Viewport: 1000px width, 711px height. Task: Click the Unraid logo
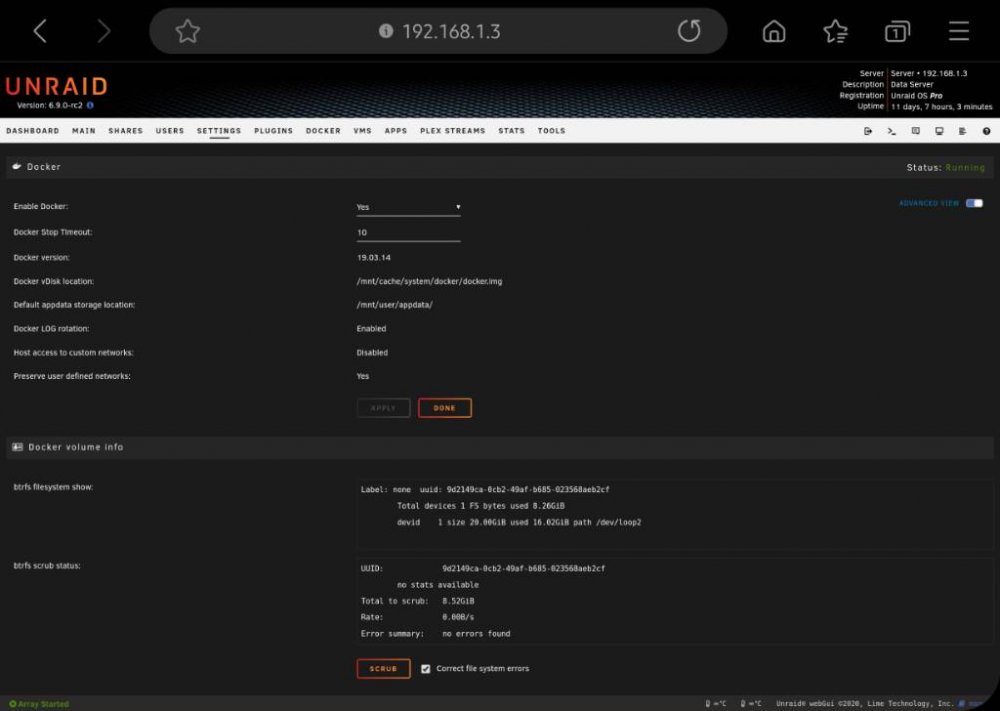[x=57, y=86]
